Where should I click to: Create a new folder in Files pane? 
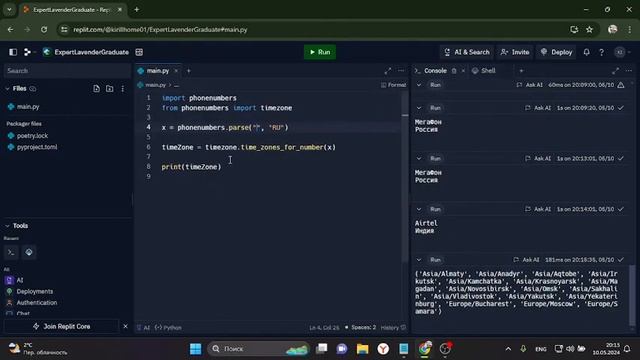tap(109, 89)
